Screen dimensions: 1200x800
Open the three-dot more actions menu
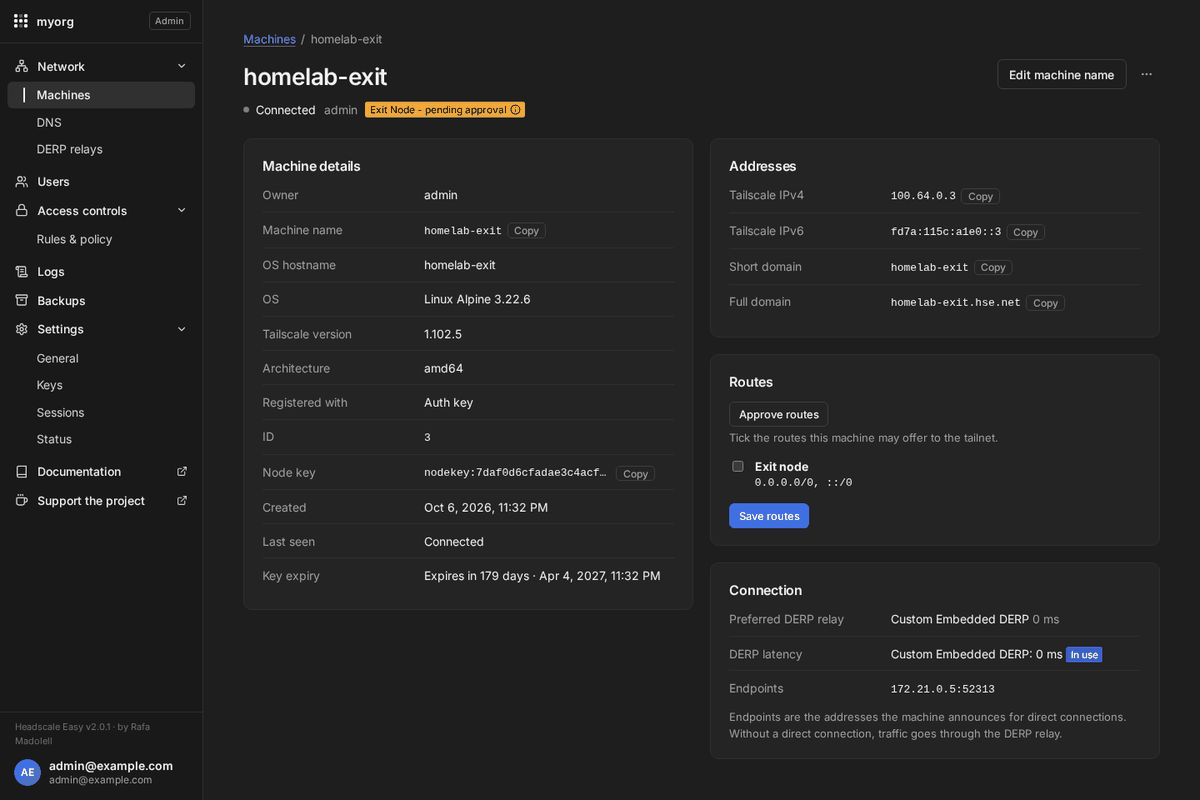(x=1146, y=74)
